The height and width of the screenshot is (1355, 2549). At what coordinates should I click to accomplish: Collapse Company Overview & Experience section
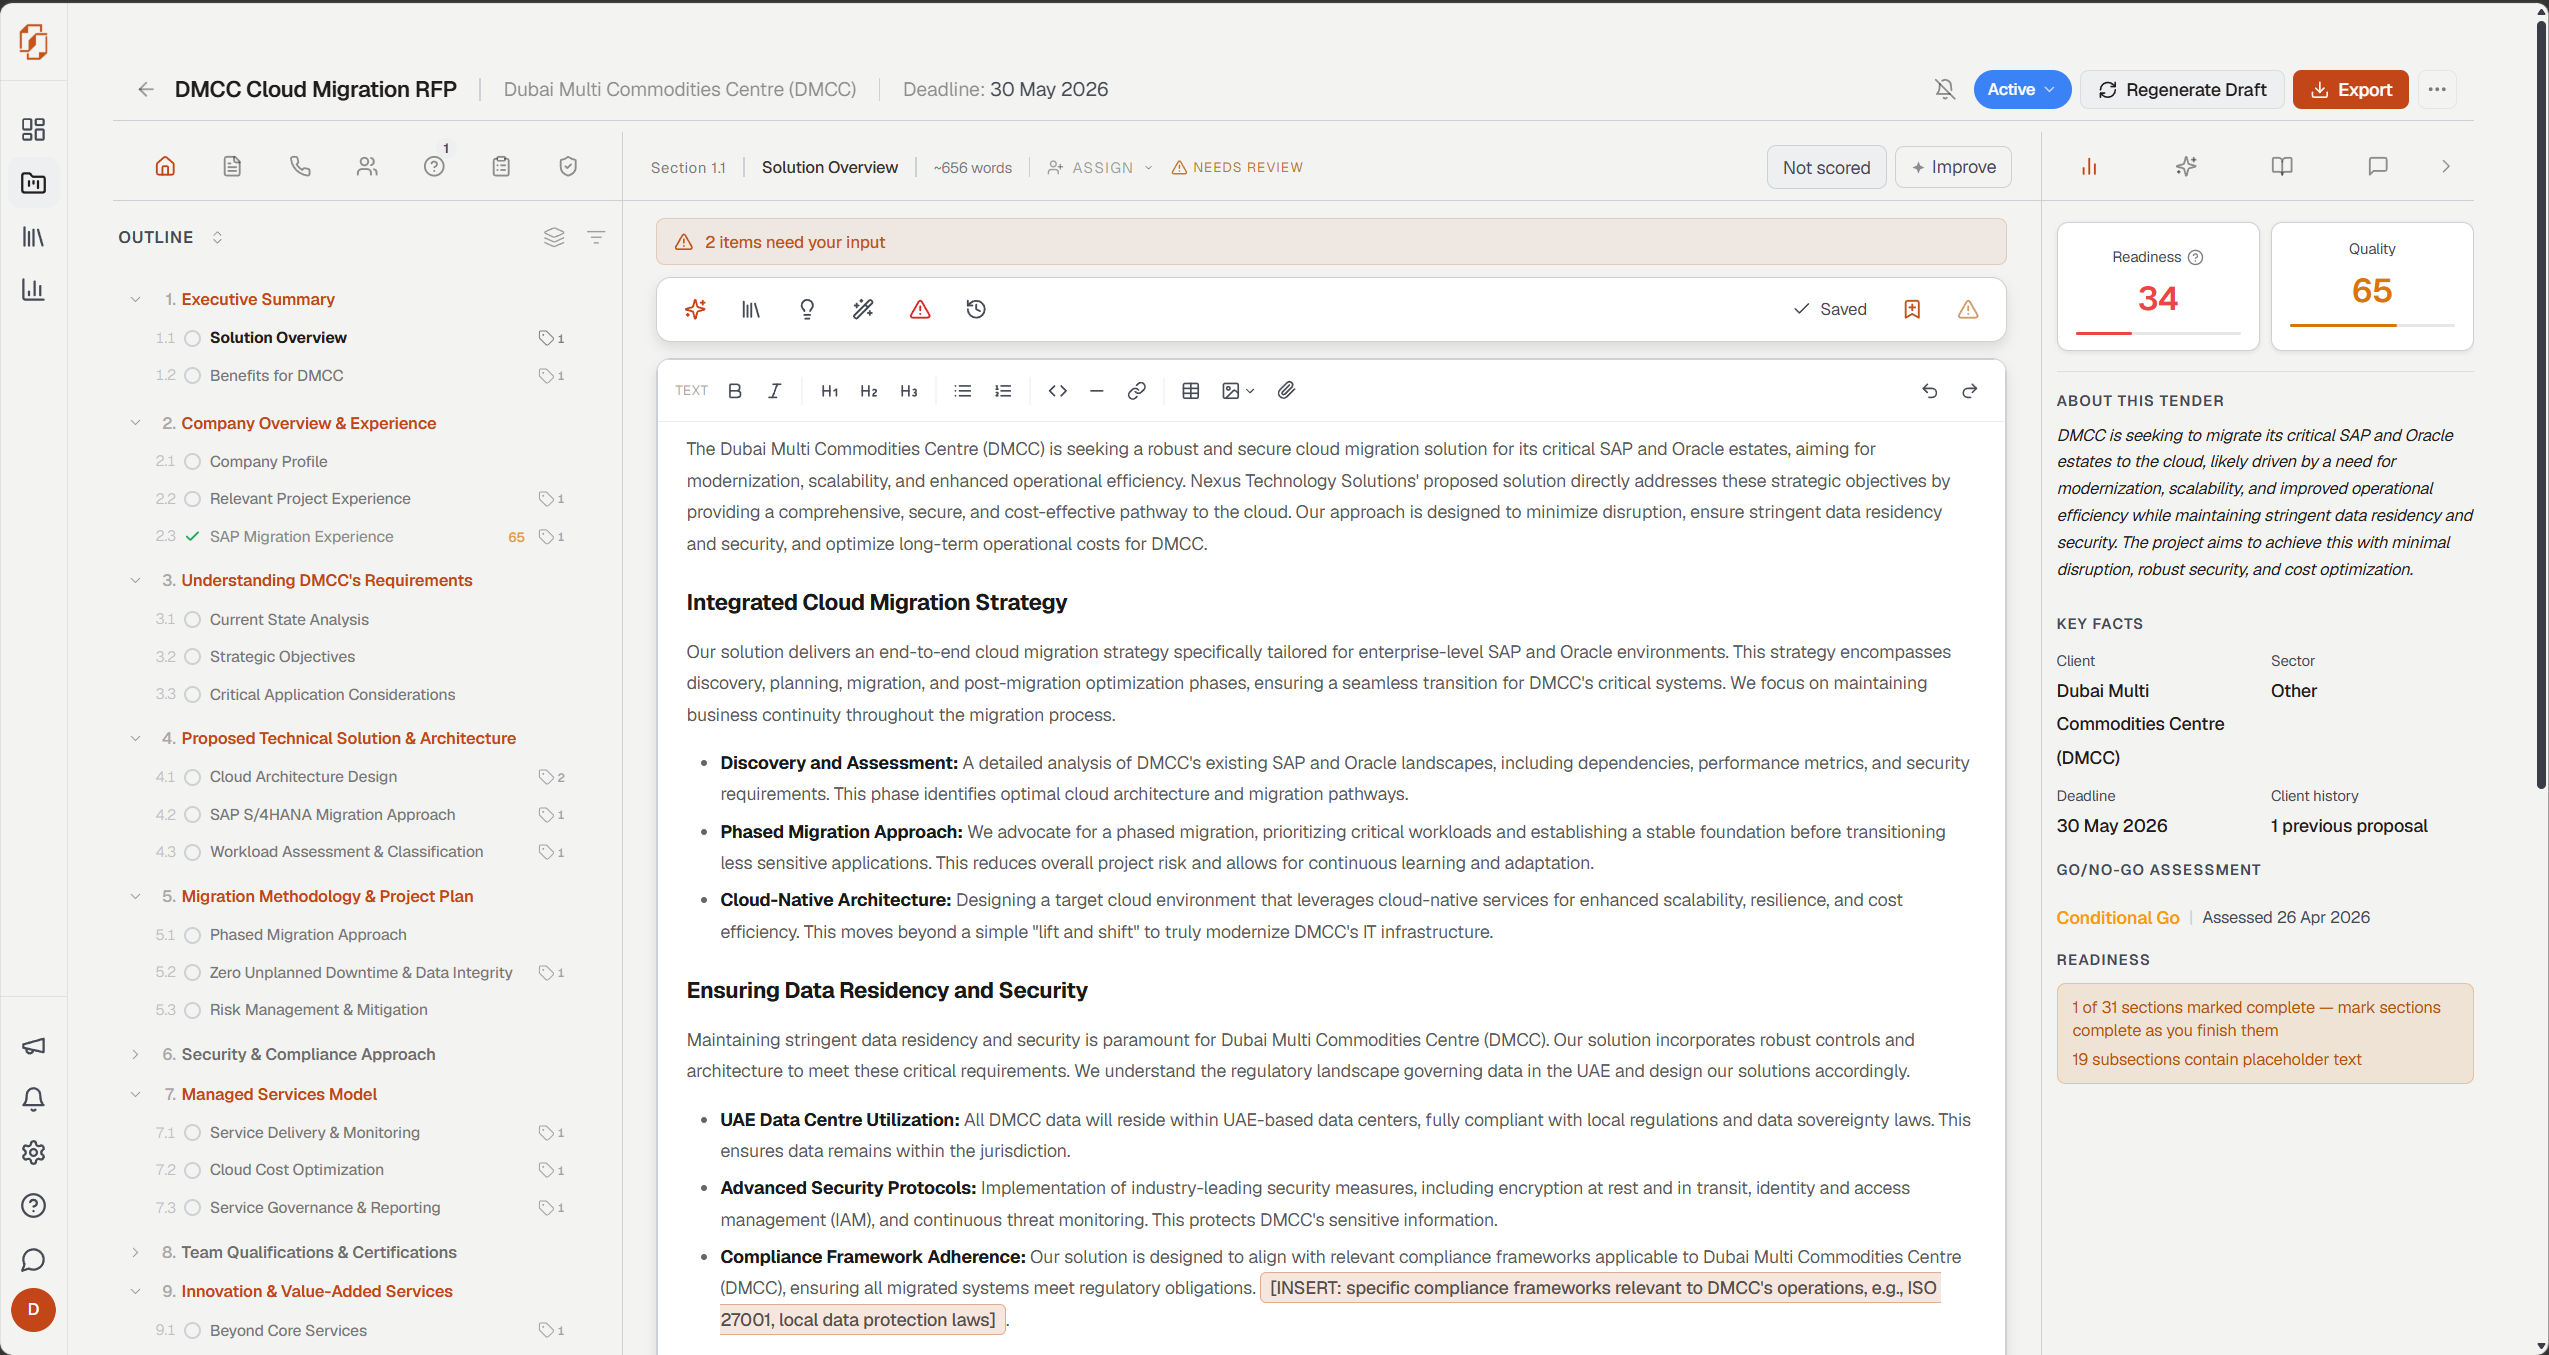135,424
